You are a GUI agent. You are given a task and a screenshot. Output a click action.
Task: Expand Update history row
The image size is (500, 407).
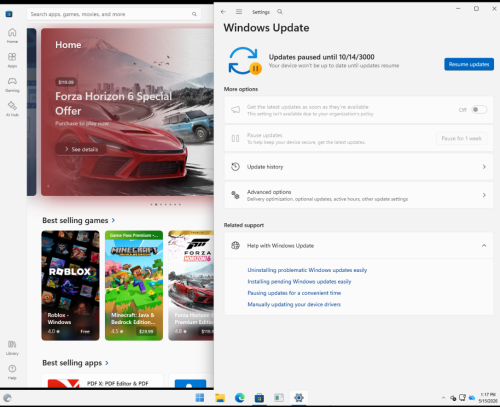(x=359, y=167)
